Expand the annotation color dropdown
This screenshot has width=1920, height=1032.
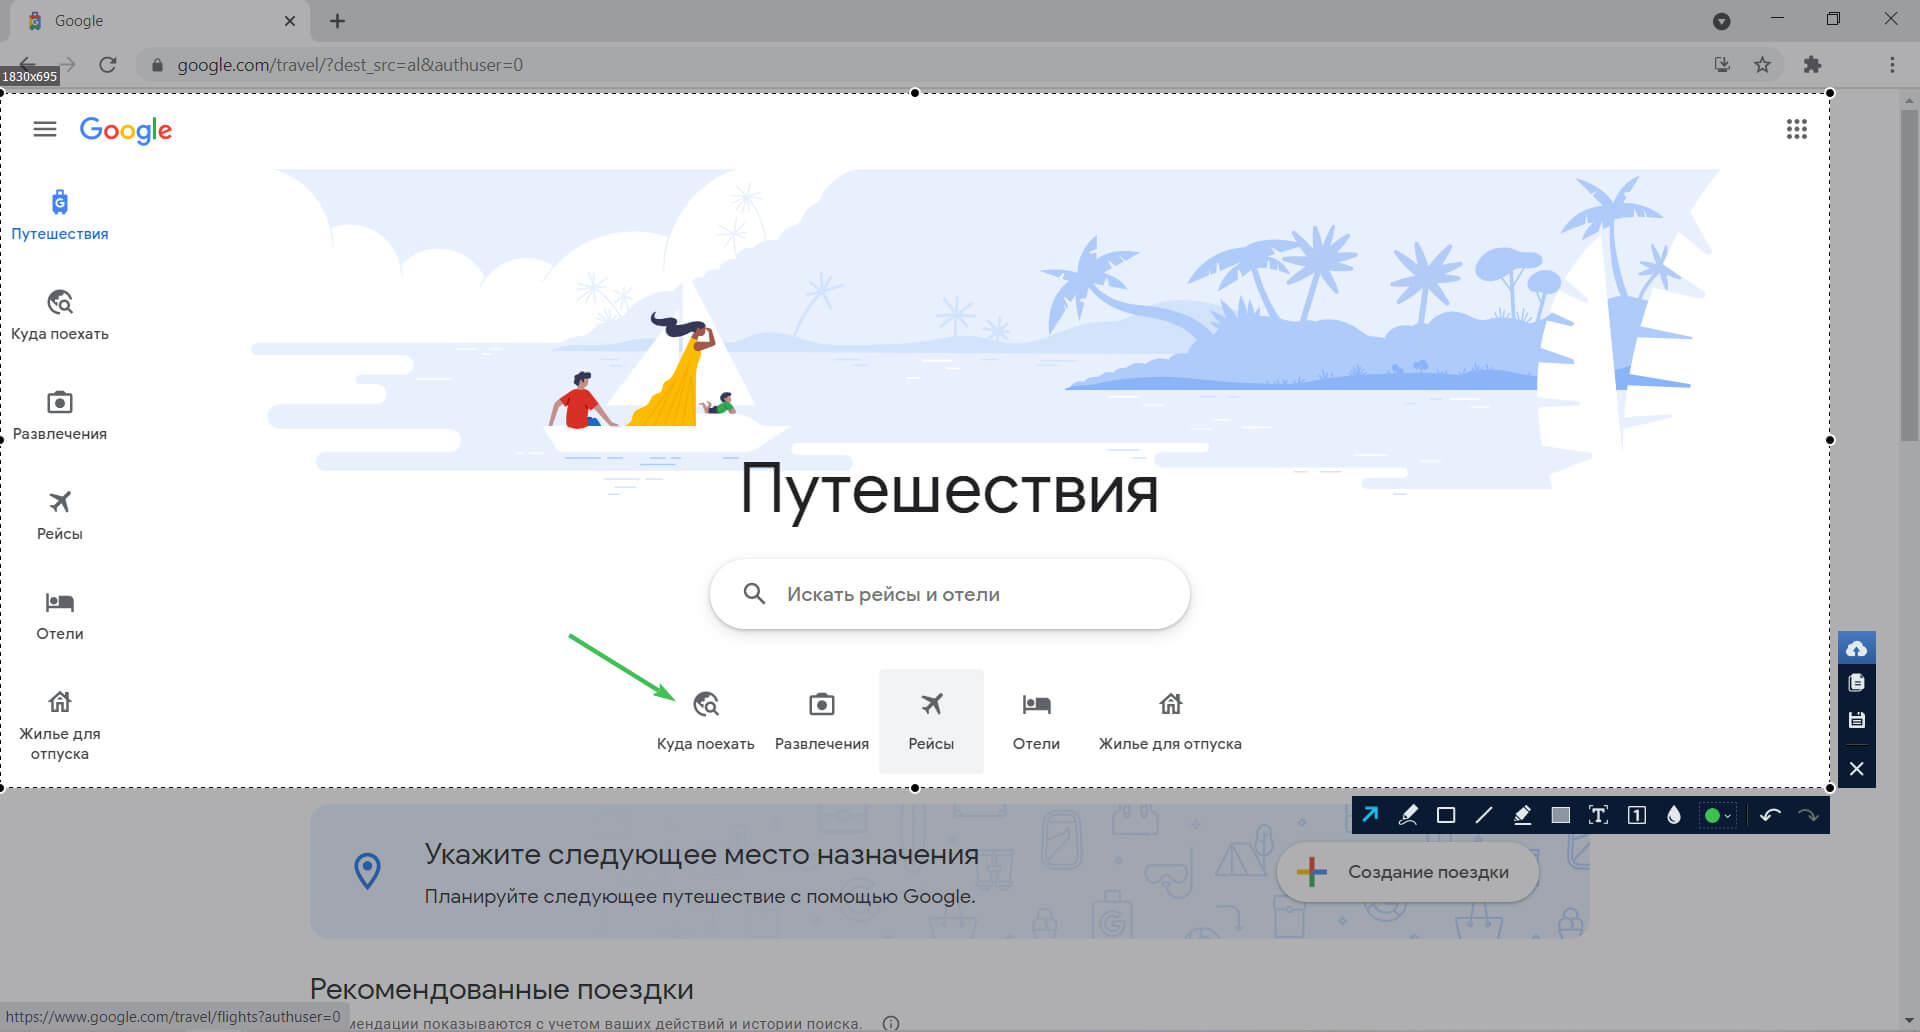(x=1727, y=815)
